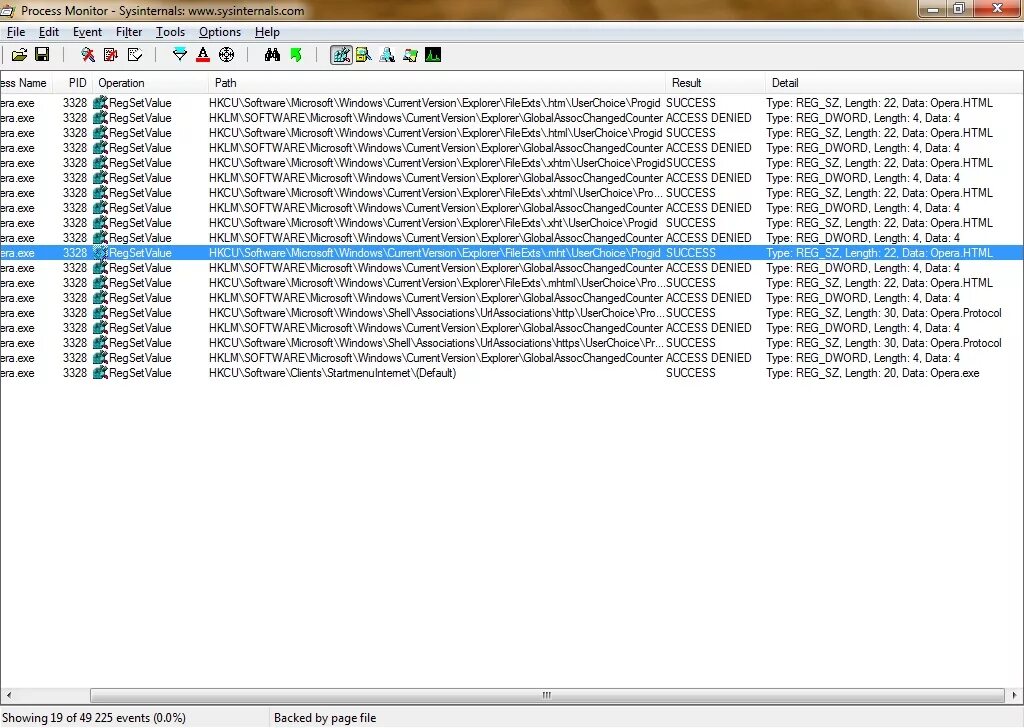
Task: Open the Tools menu
Action: (170, 32)
